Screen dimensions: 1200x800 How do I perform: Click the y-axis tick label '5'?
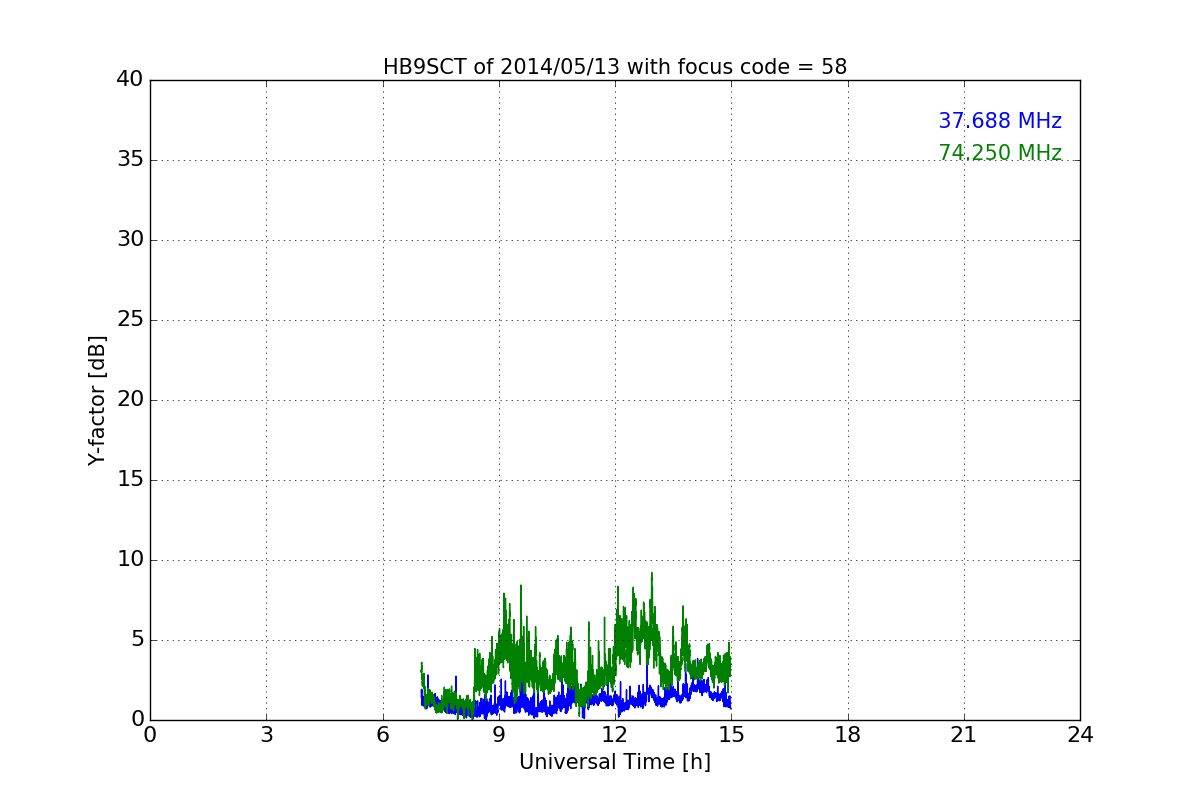tap(137, 640)
